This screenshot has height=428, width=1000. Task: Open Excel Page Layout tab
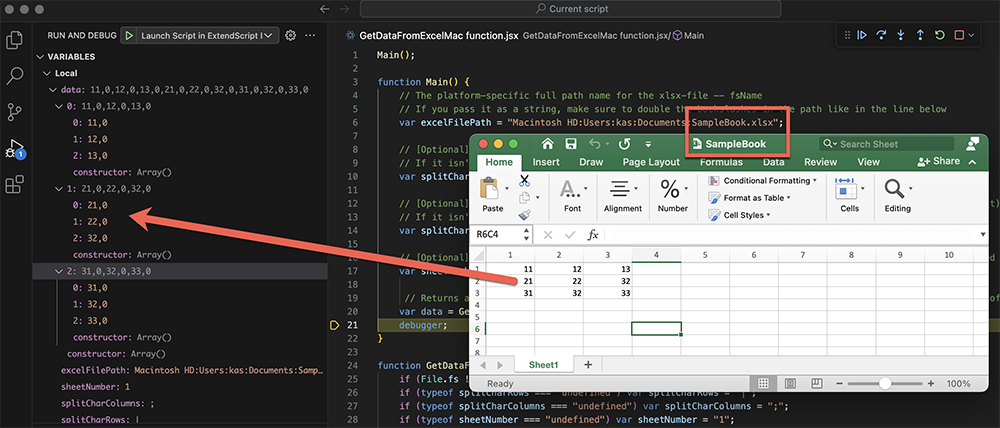(x=651, y=162)
